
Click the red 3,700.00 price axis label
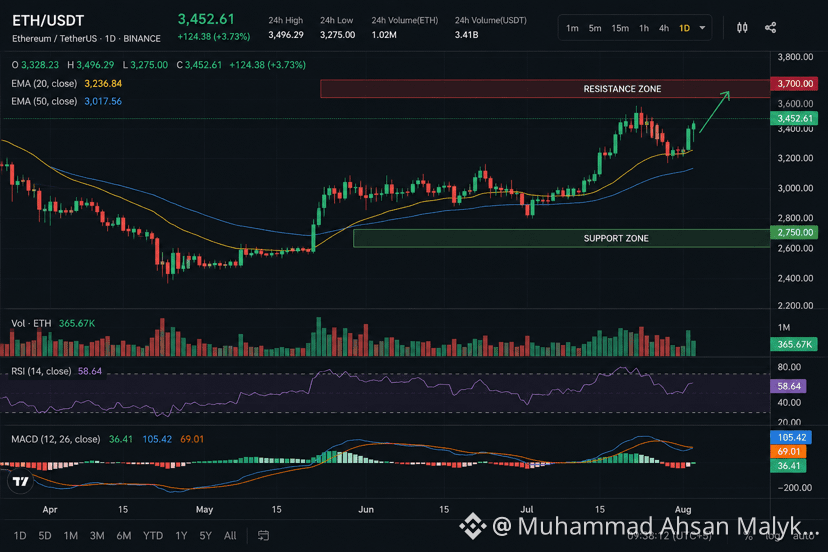point(794,83)
